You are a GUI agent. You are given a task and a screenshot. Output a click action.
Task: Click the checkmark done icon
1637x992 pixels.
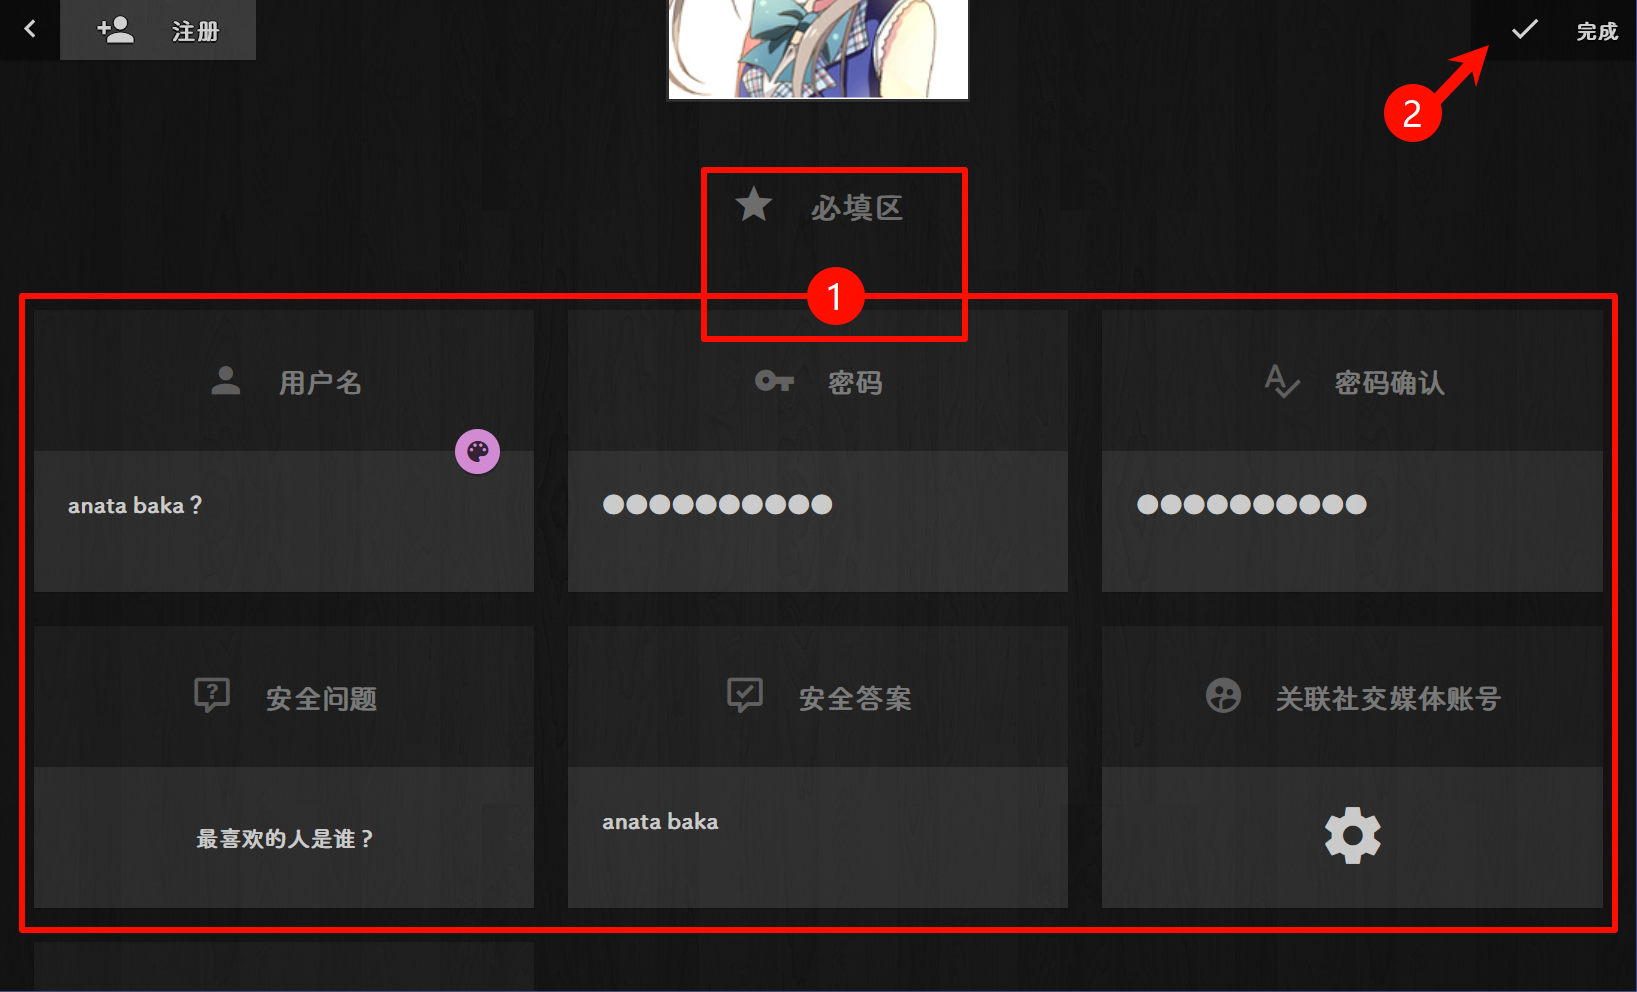(1524, 30)
